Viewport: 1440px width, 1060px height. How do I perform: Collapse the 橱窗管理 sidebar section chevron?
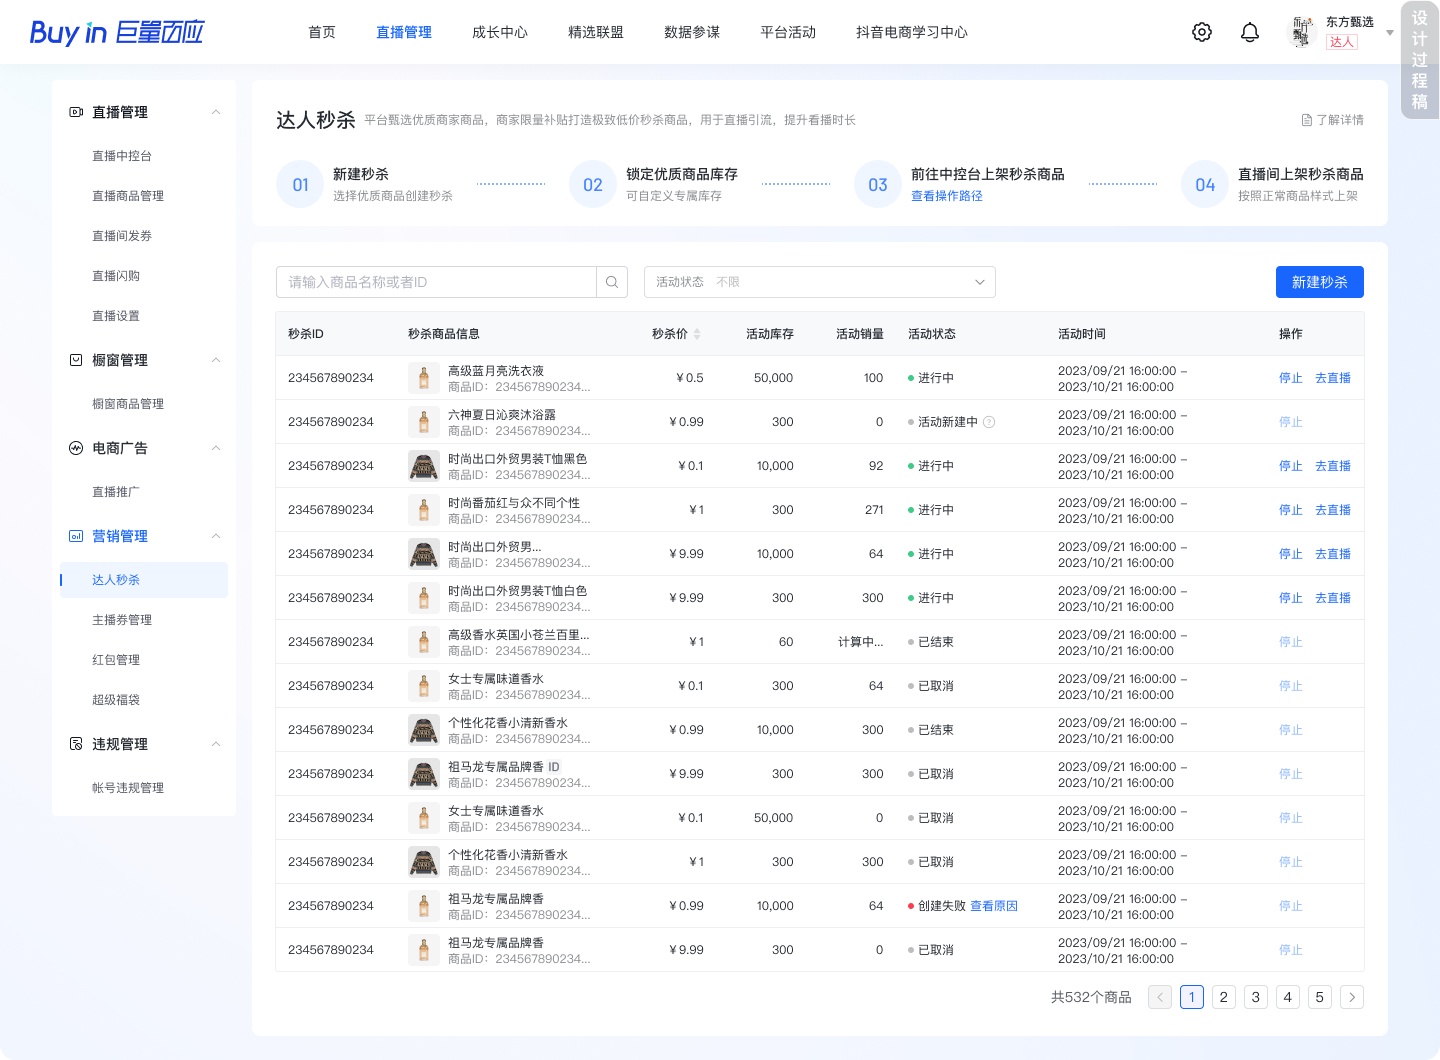point(216,360)
